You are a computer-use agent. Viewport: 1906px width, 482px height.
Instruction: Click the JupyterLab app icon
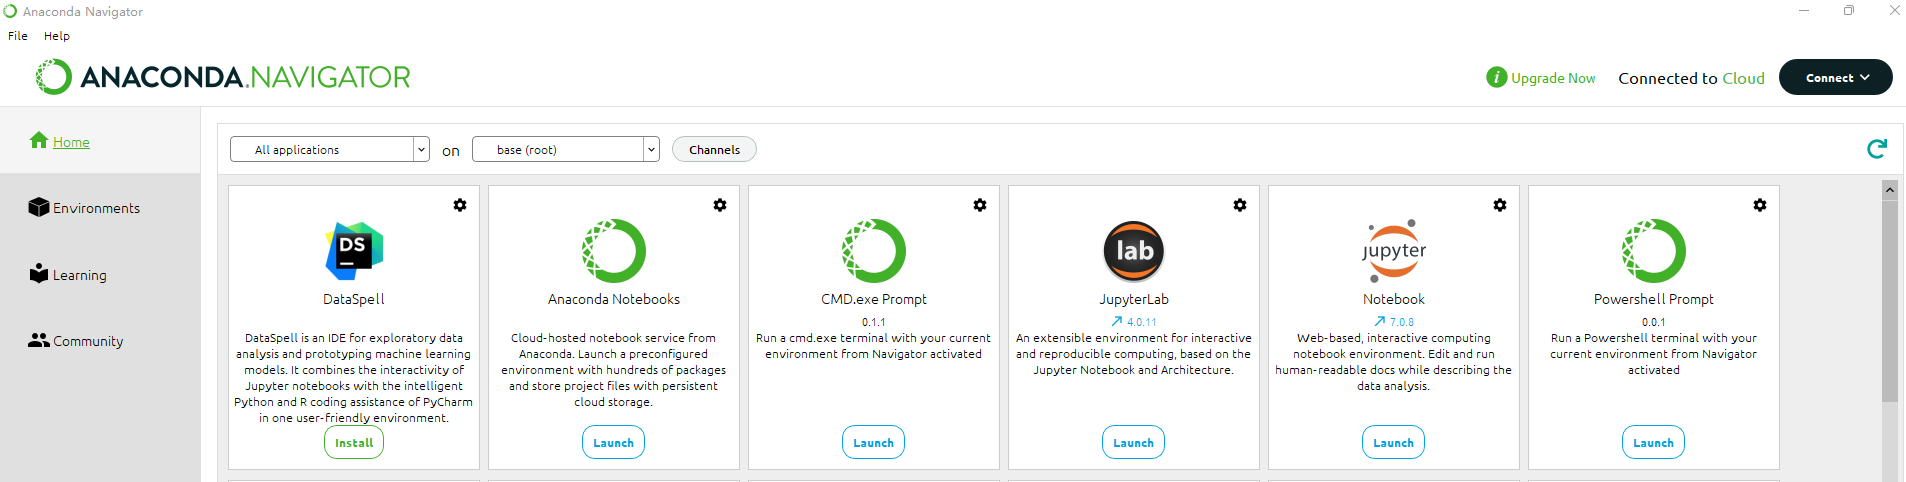1133,250
